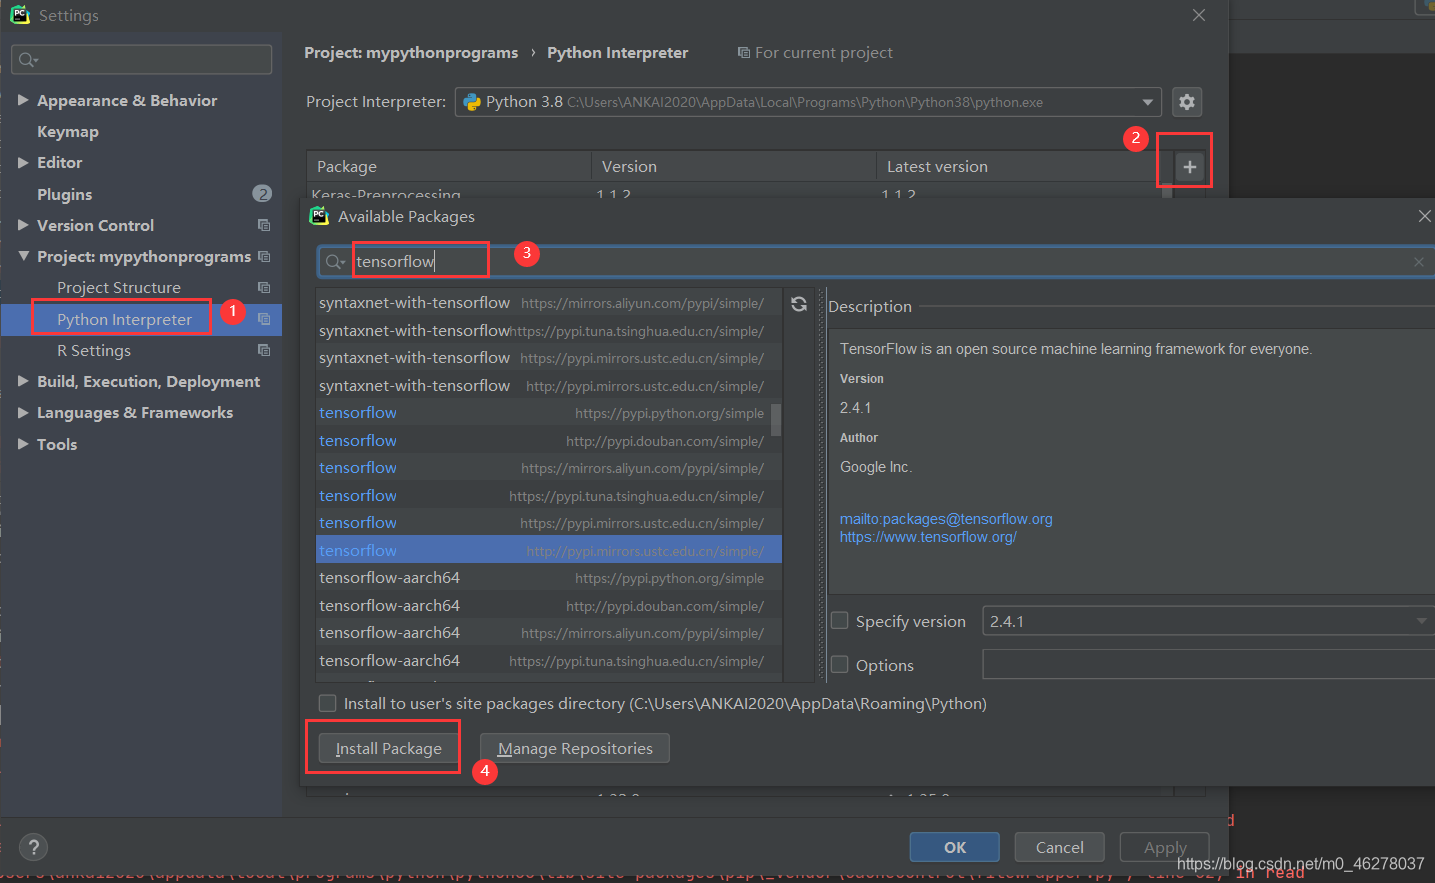Select Project Structure in the tree
The width and height of the screenshot is (1435, 883).
(119, 287)
